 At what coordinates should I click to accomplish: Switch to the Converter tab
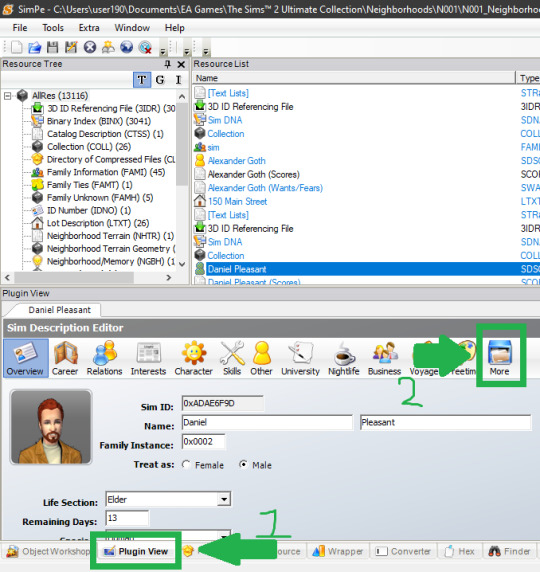point(404,551)
